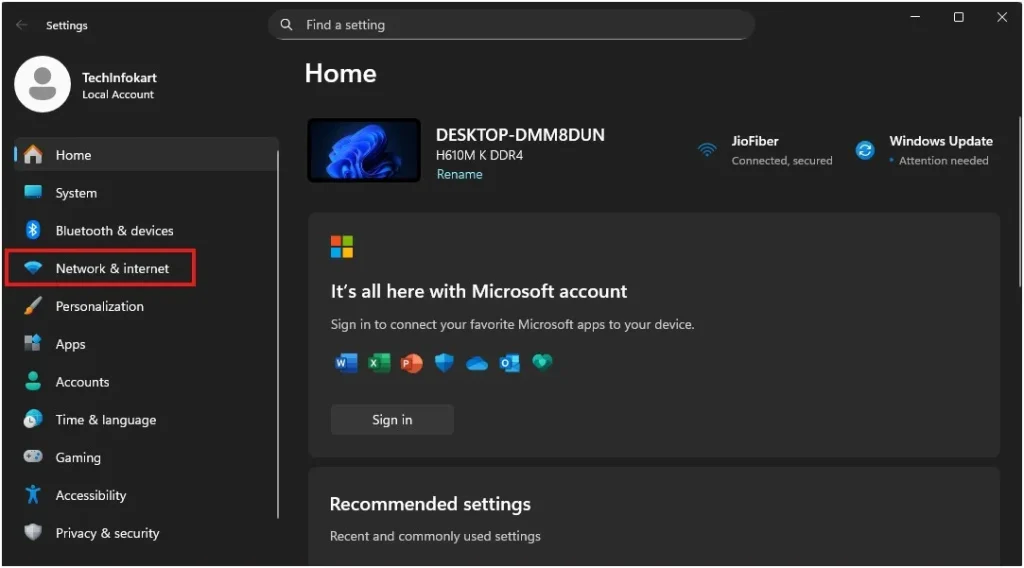Click the desktop wallpaper thumbnail
This screenshot has height=568, width=1024.
[364, 150]
